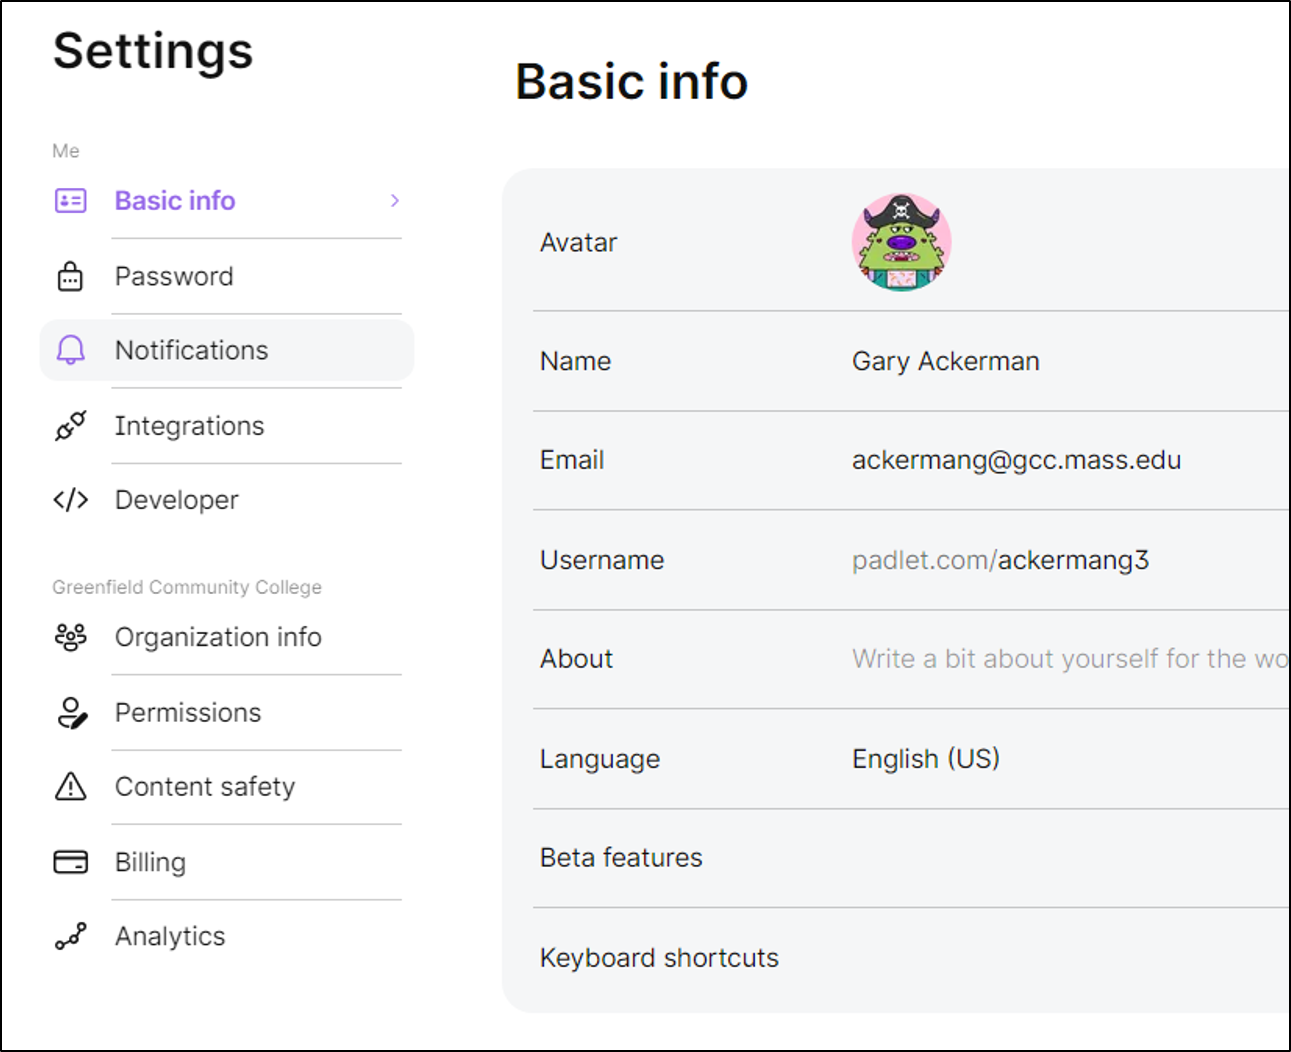
Task: Open the Notifications settings section
Action: [x=191, y=350]
